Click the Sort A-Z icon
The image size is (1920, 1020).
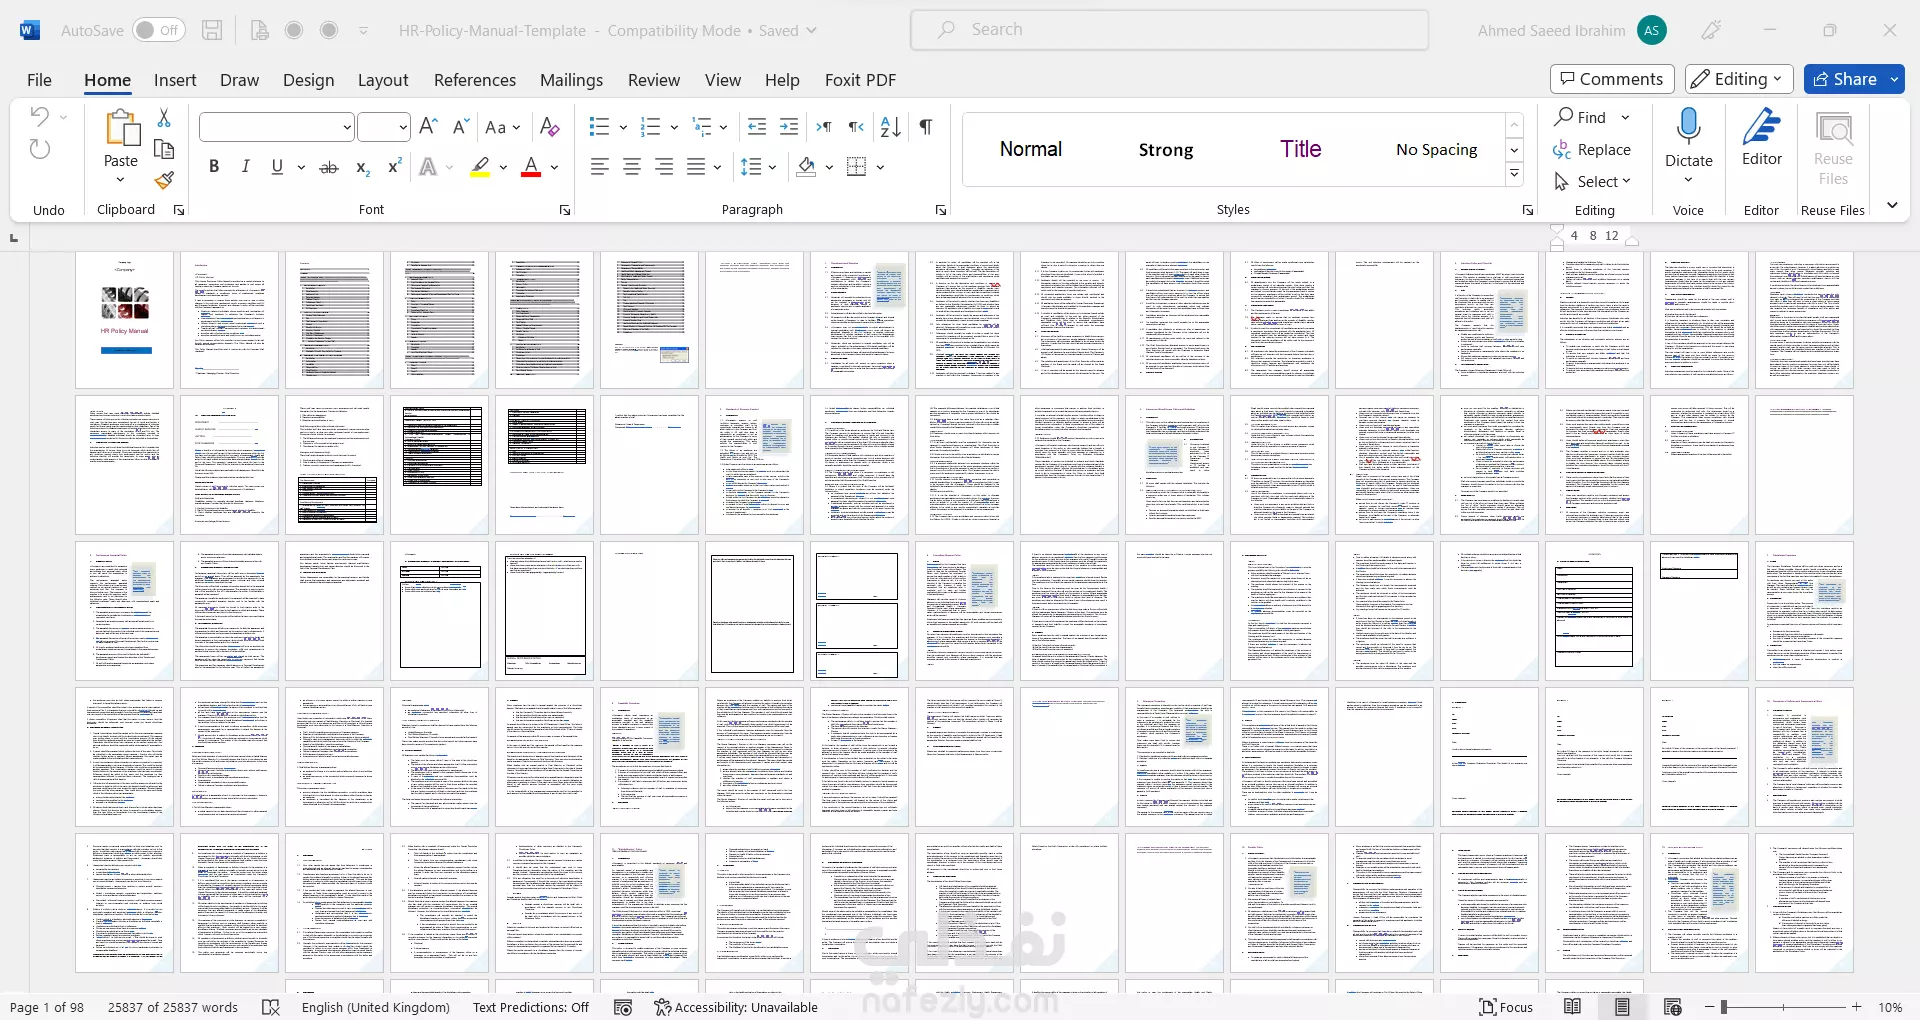tap(890, 126)
